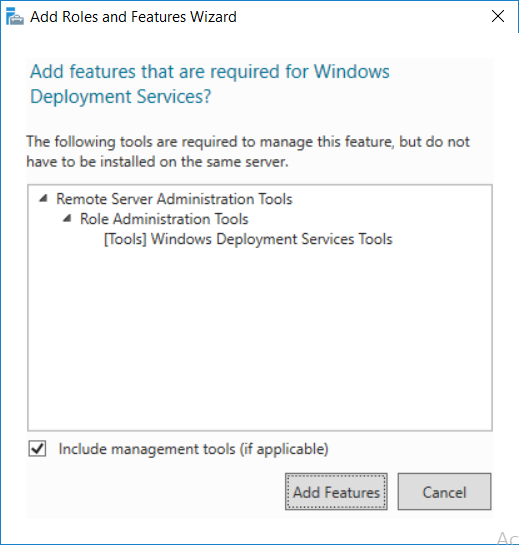
Task: Click the Add Roles and Features Wizard title
Action: click(133, 17)
